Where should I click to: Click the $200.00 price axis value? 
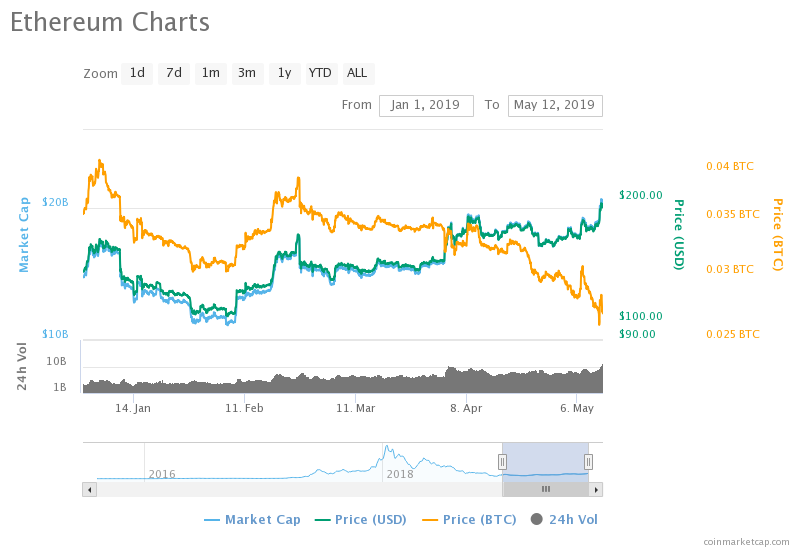click(x=641, y=195)
